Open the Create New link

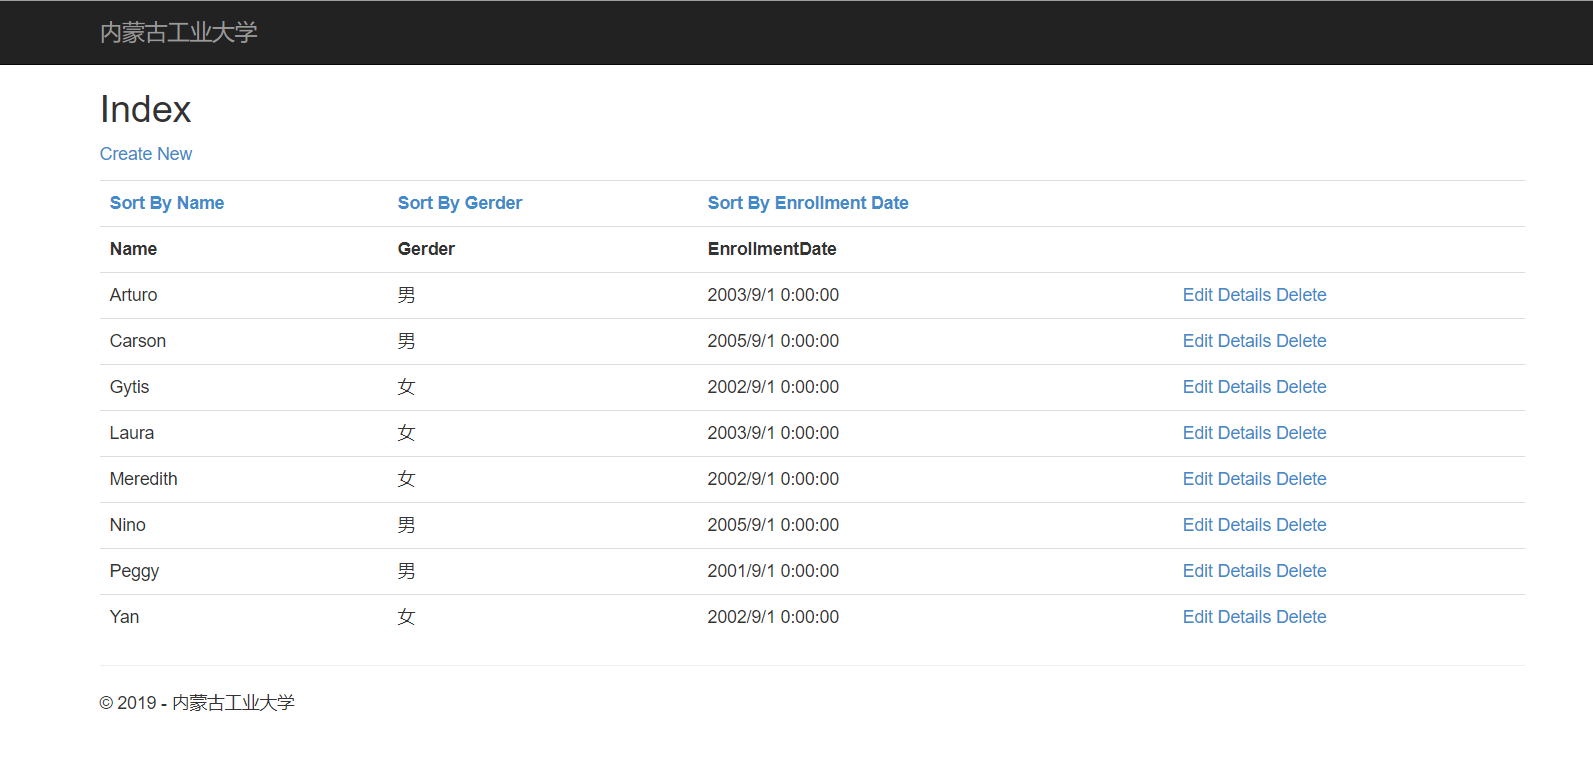pyautogui.click(x=146, y=154)
